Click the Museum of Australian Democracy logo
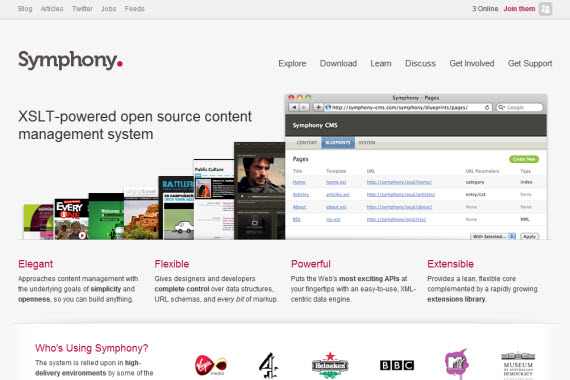 pos(518,365)
